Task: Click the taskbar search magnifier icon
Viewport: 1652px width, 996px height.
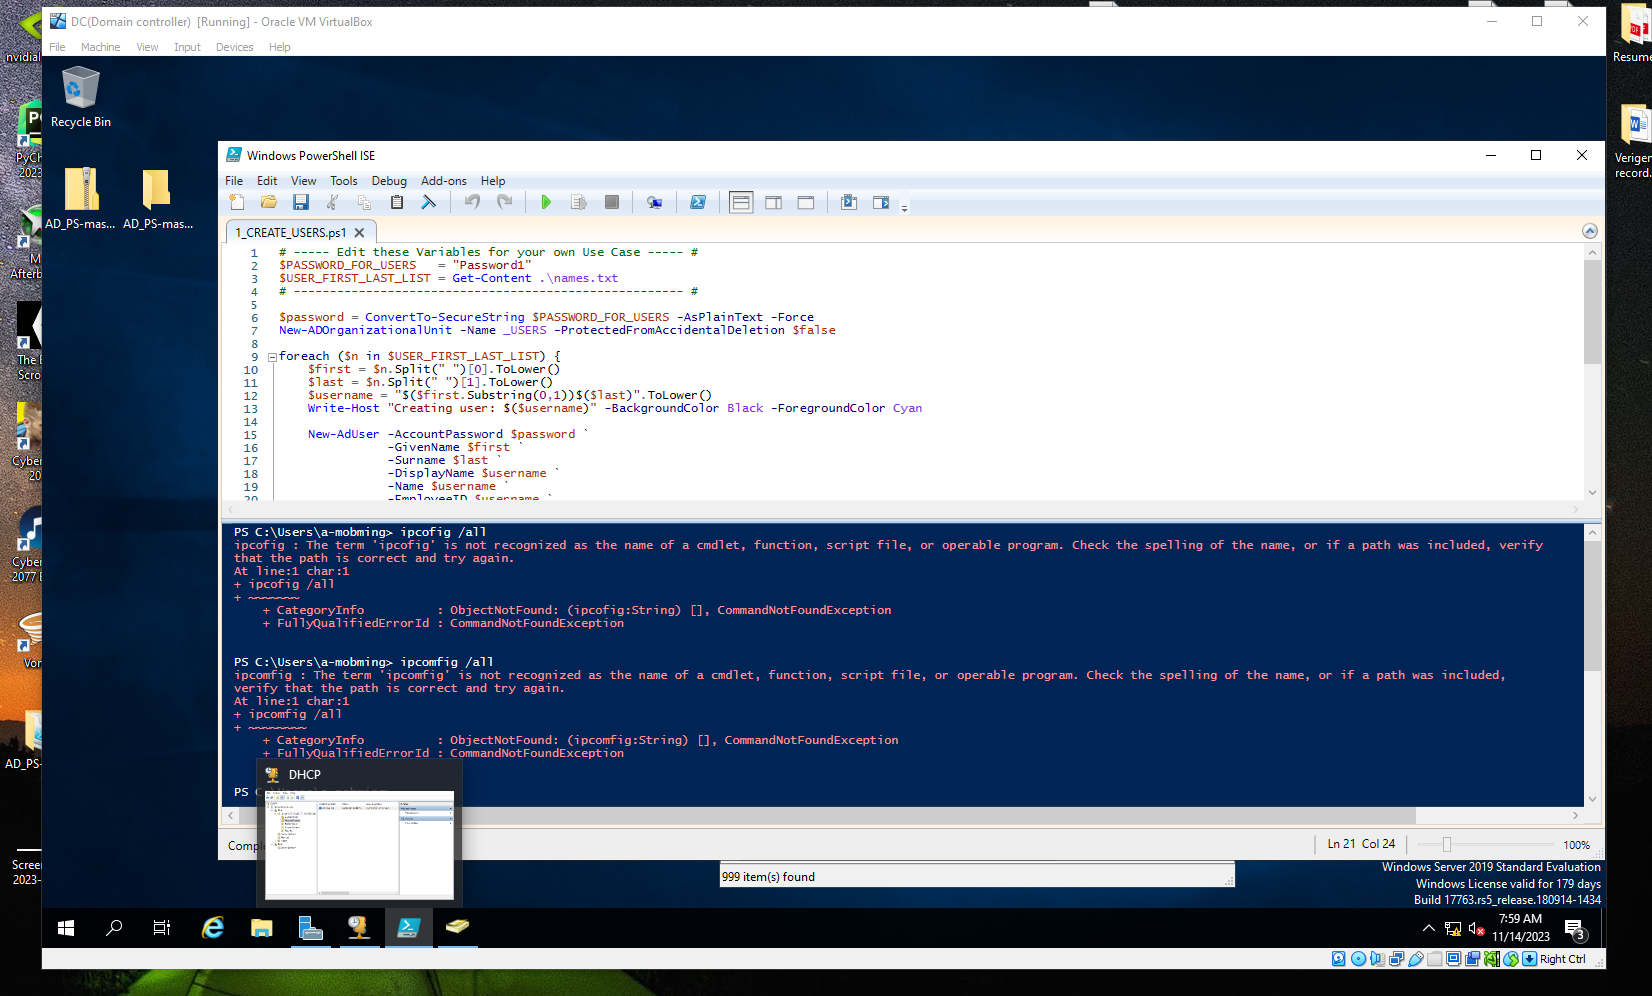Action: (114, 928)
